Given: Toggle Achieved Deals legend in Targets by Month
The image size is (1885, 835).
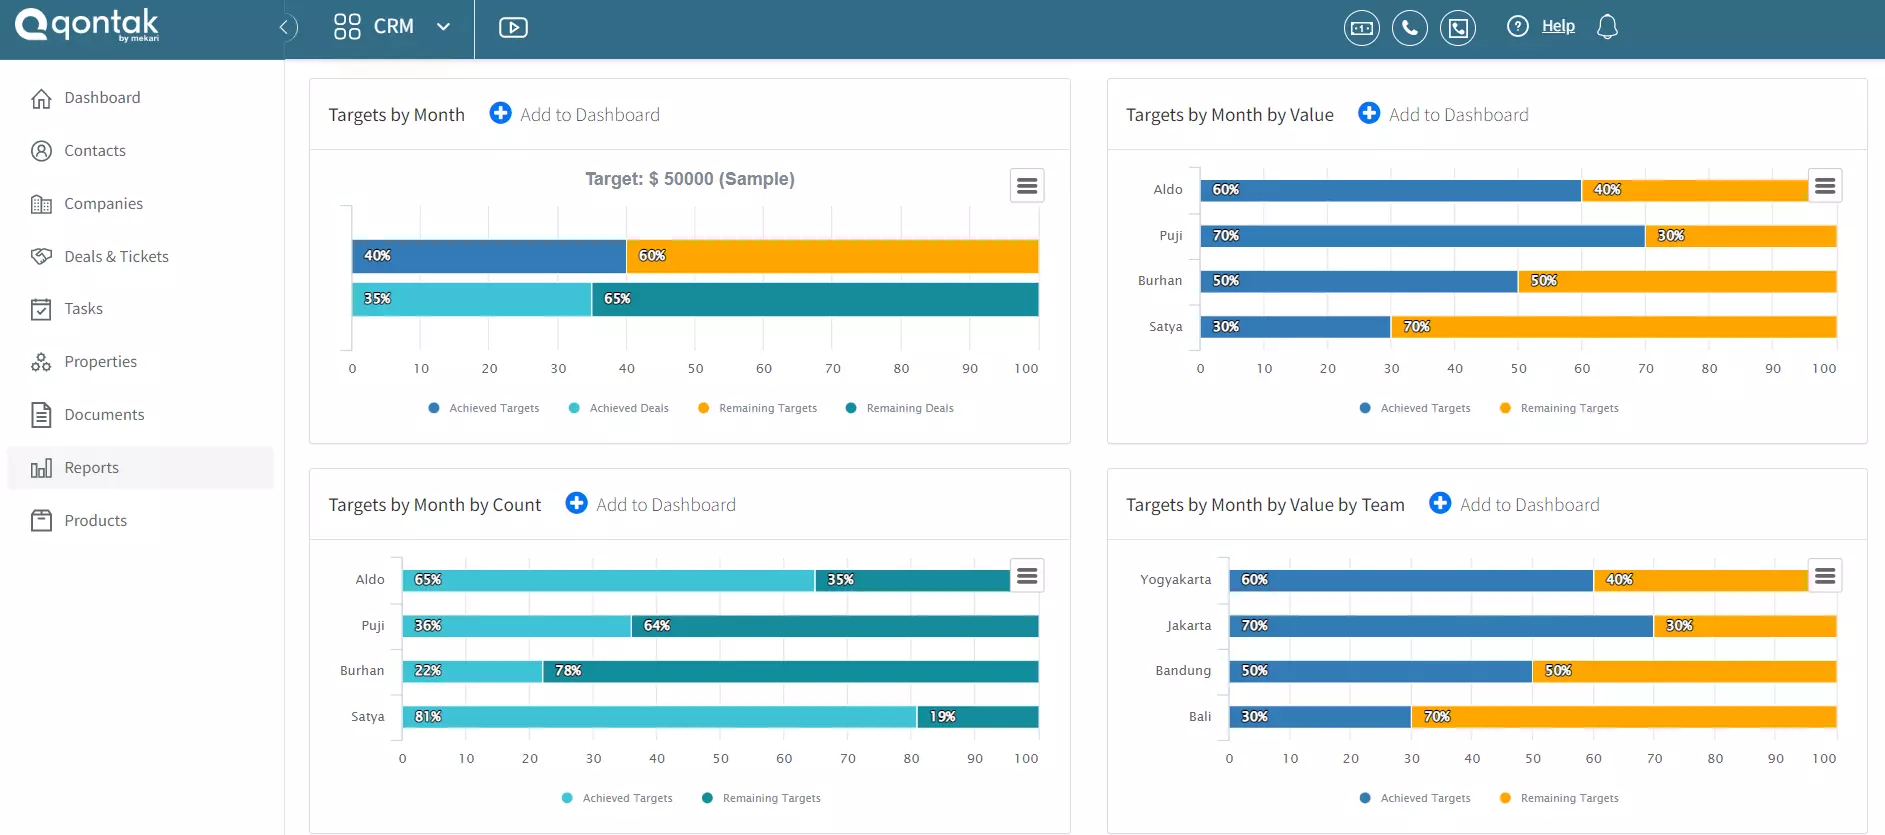Looking at the screenshot, I should pyautogui.click(x=619, y=408).
